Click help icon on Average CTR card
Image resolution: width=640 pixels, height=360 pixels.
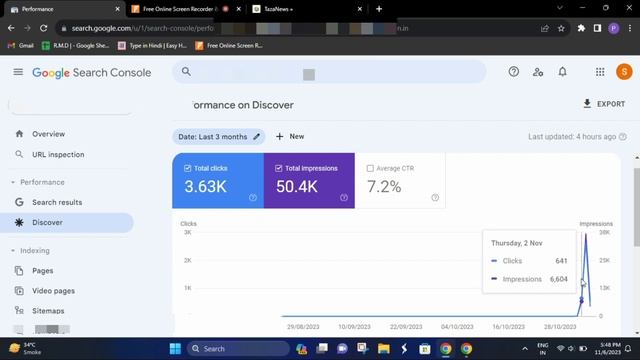click(435, 198)
